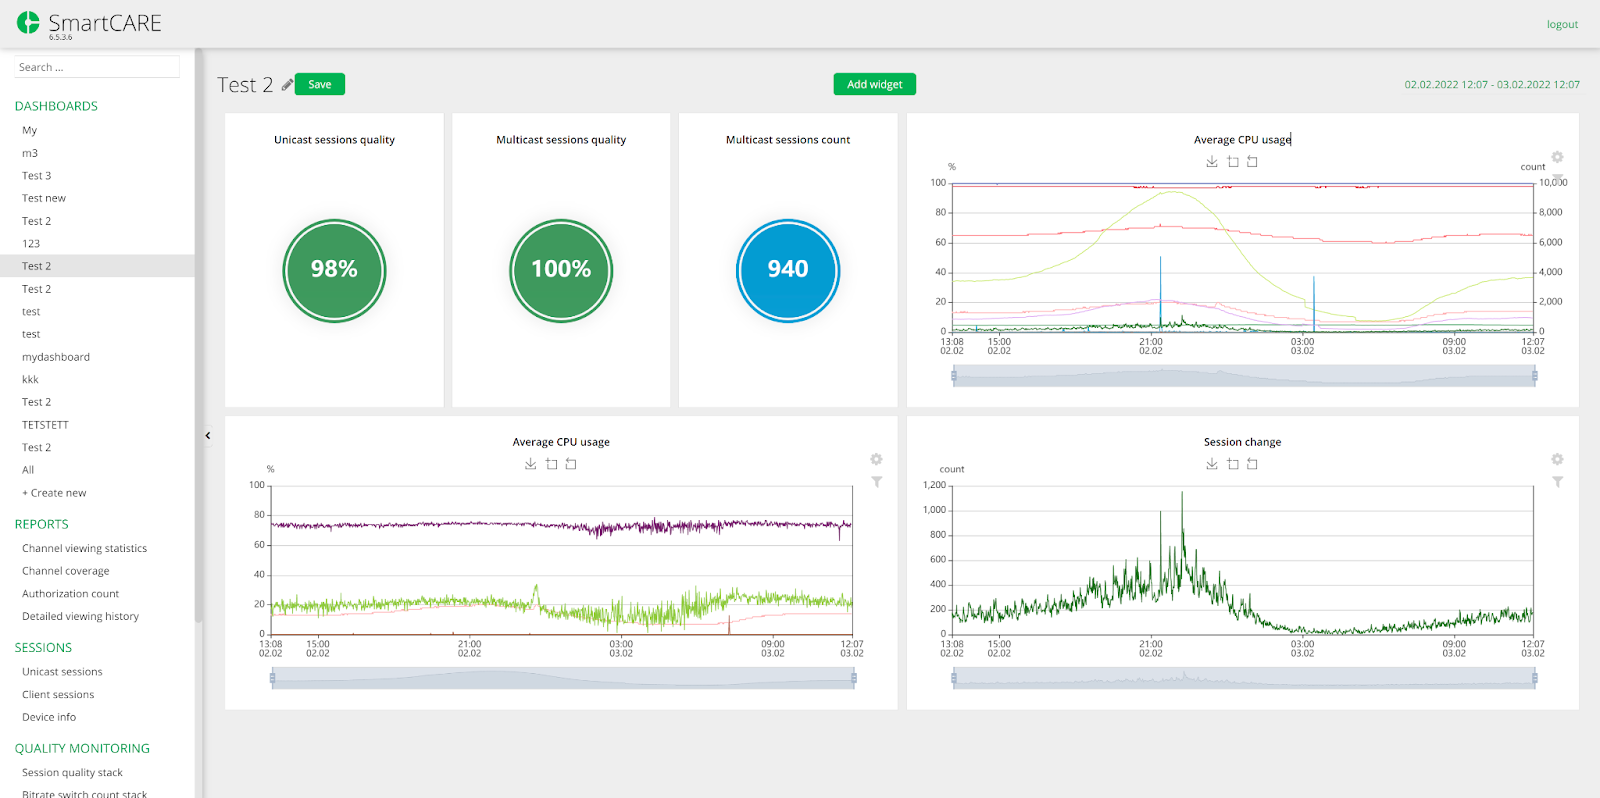Click the logout link

click(x=1561, y=25)
